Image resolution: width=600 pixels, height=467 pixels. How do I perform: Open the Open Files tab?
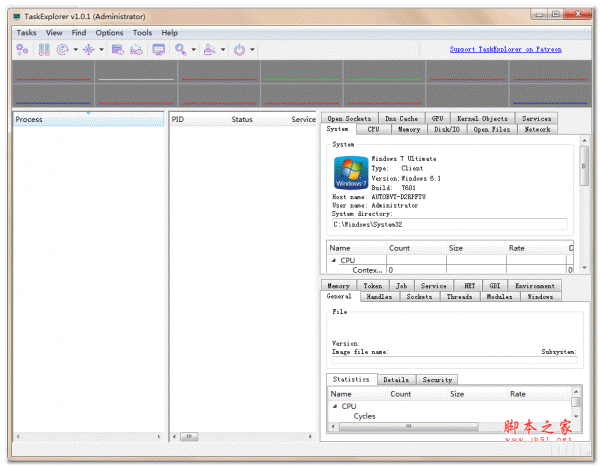[x=492, y=129]
